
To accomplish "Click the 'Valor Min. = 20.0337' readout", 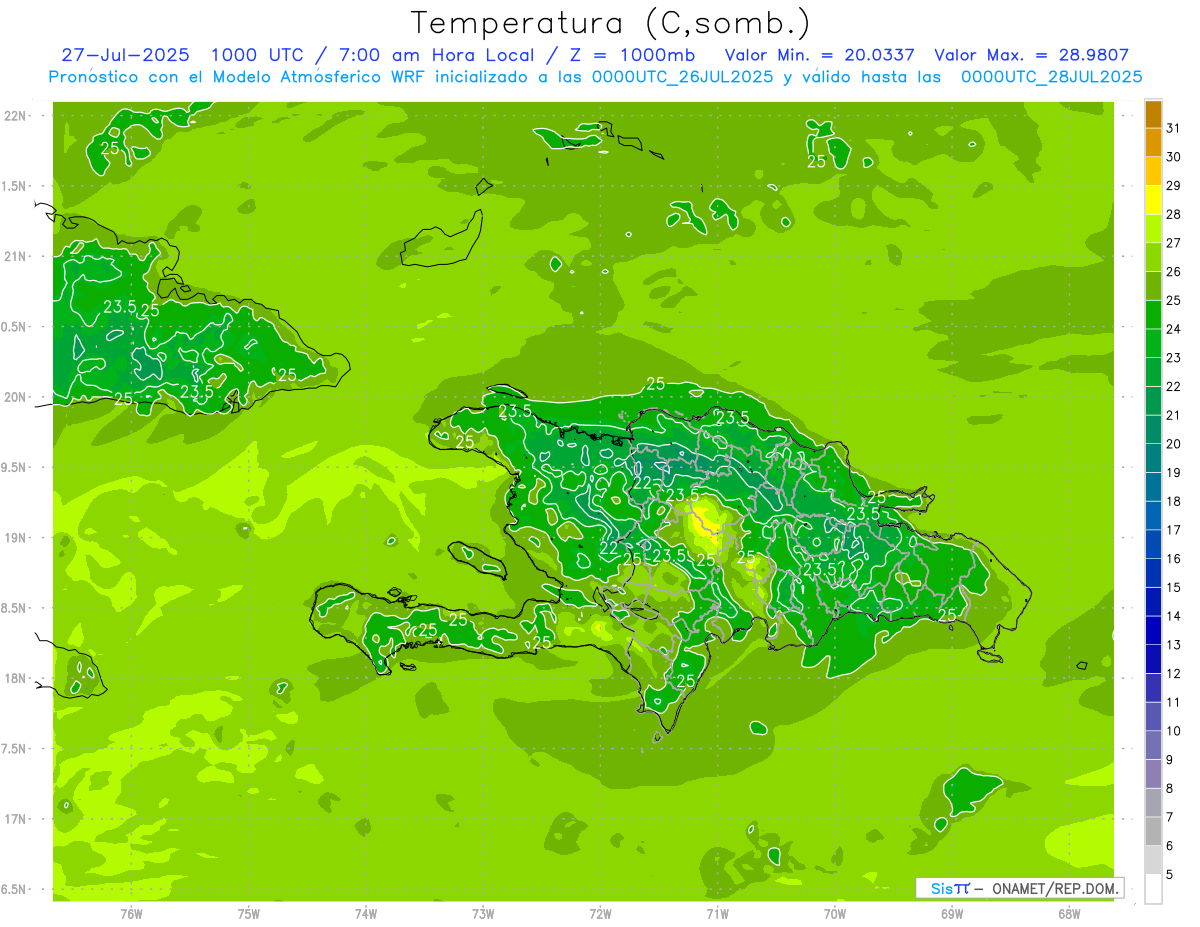I will (x=818, y=56).
